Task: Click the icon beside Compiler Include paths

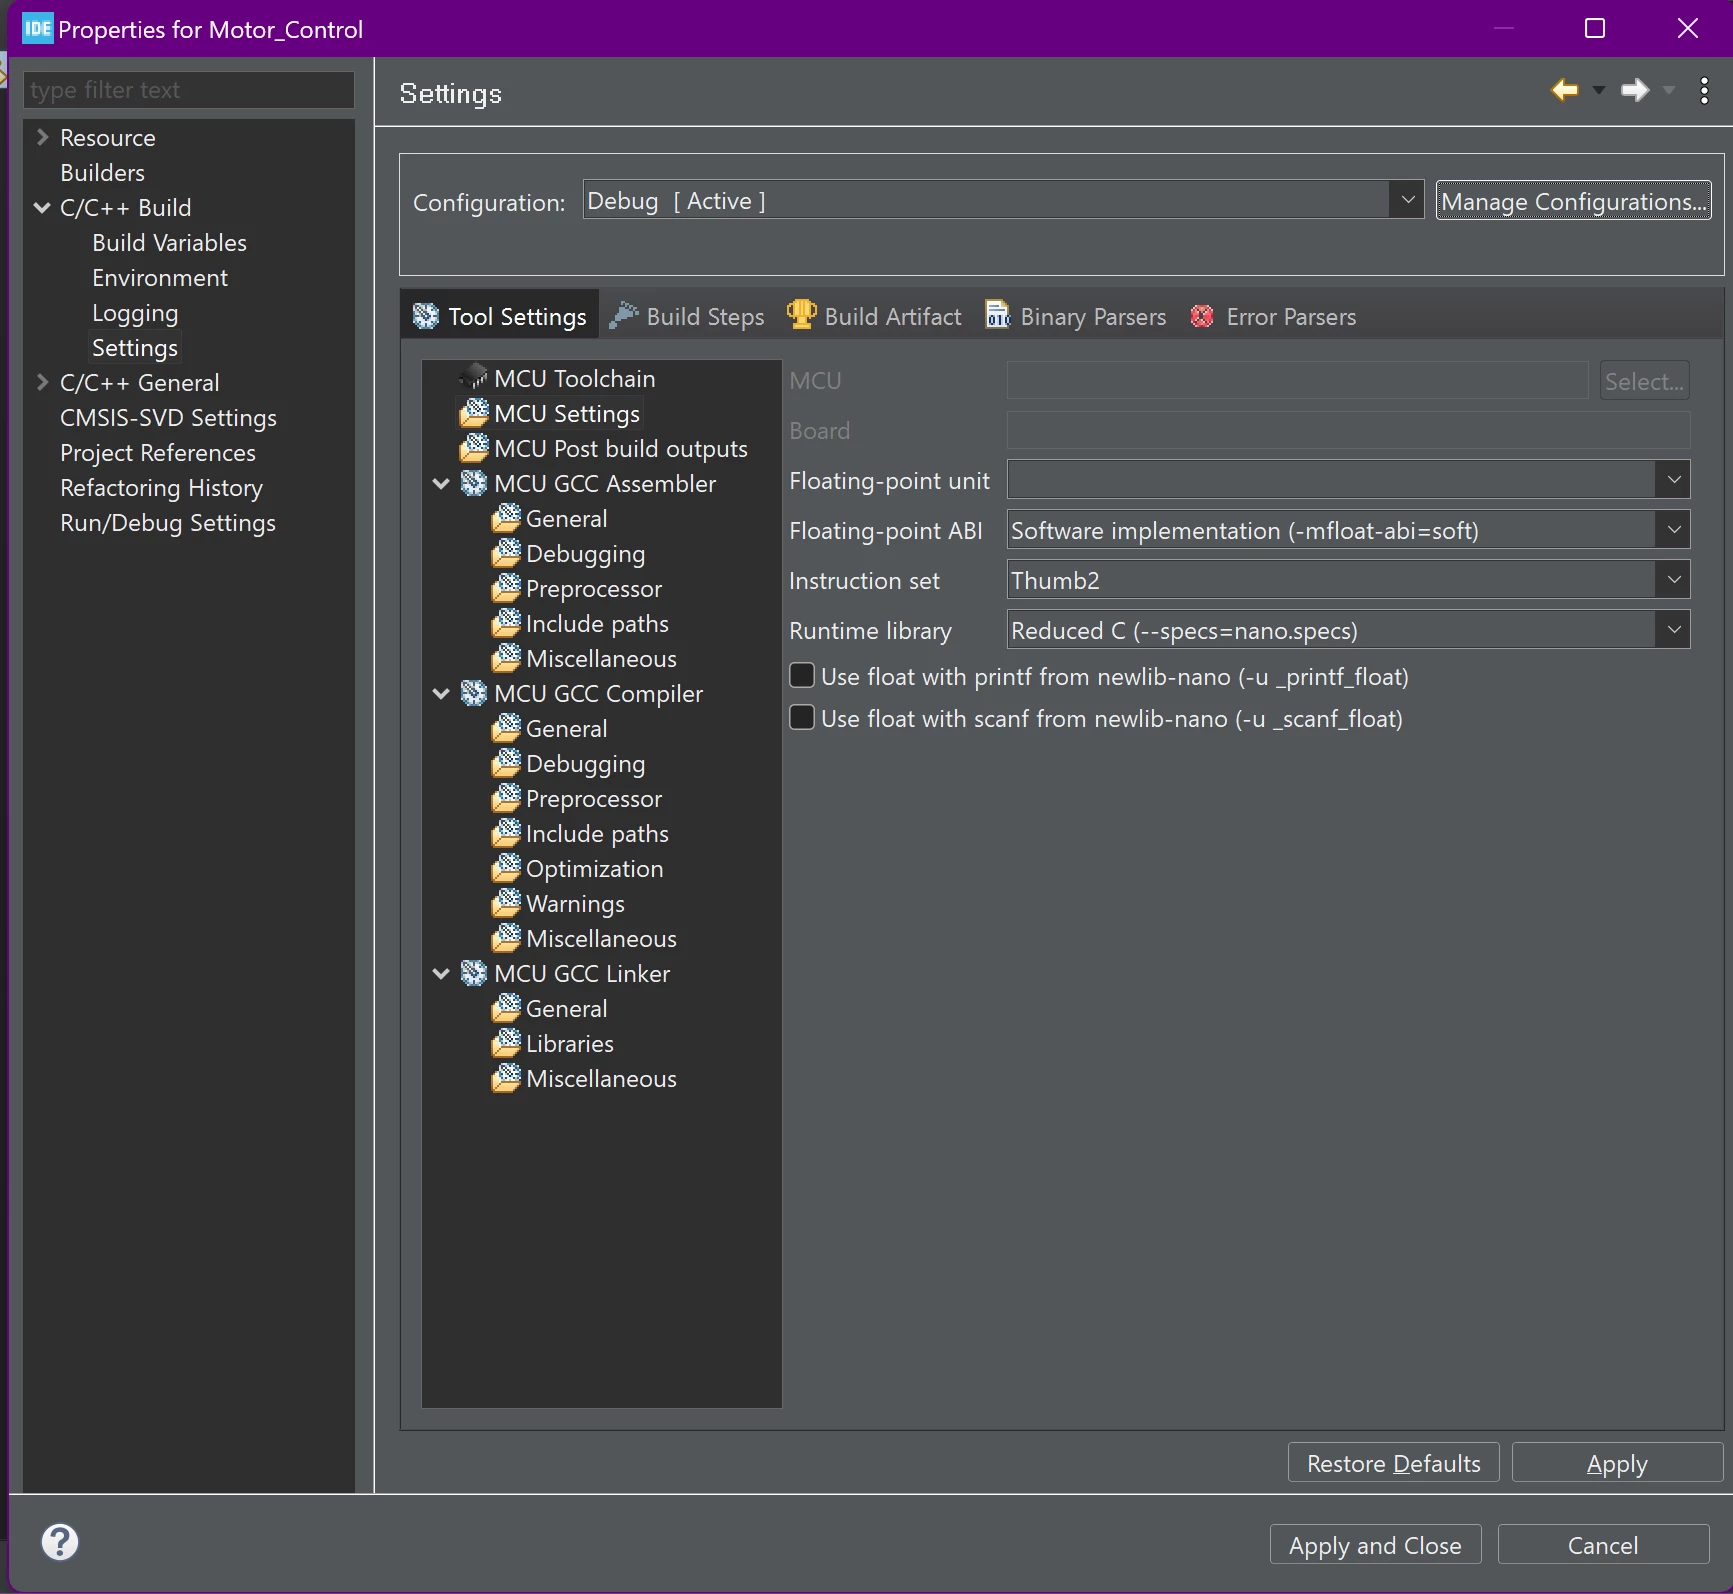Action: pos(506,833)
